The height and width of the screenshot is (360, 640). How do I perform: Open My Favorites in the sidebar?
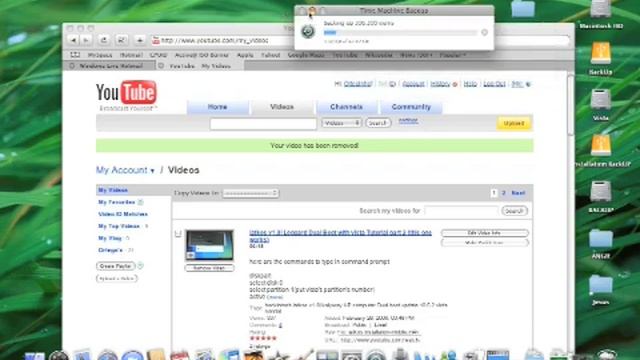coord(116,202)
